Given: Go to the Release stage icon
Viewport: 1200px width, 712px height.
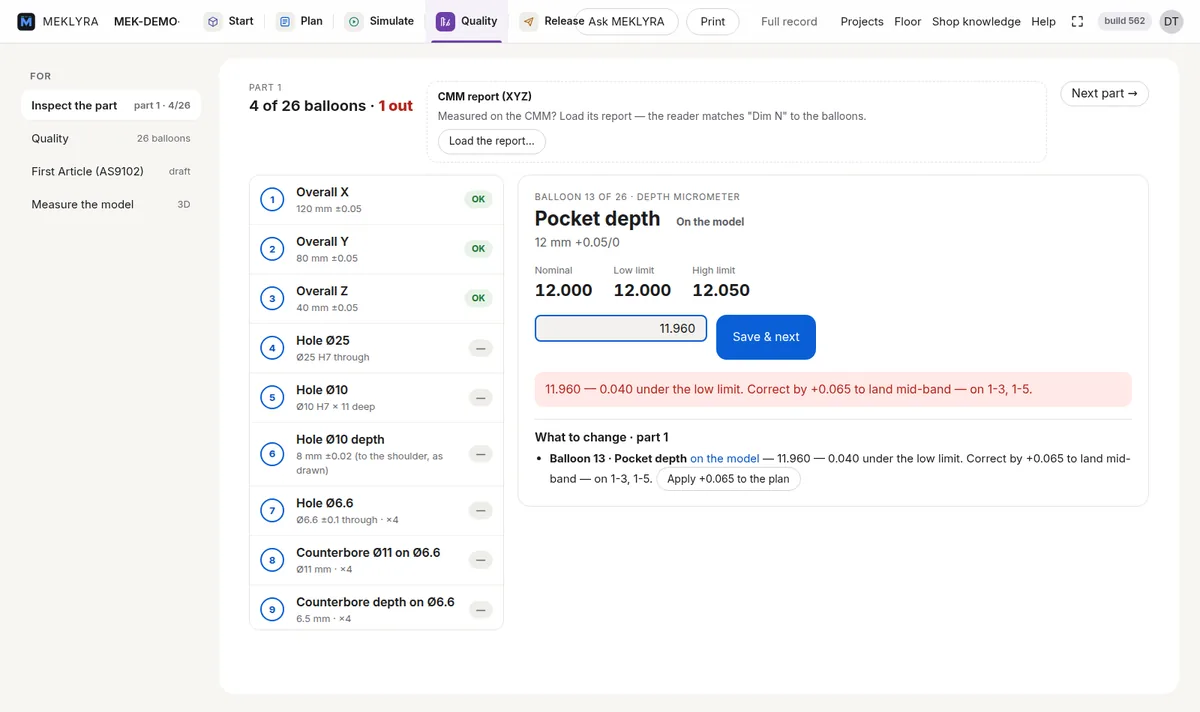Looking at the screenshot, I should pos(528,21).
